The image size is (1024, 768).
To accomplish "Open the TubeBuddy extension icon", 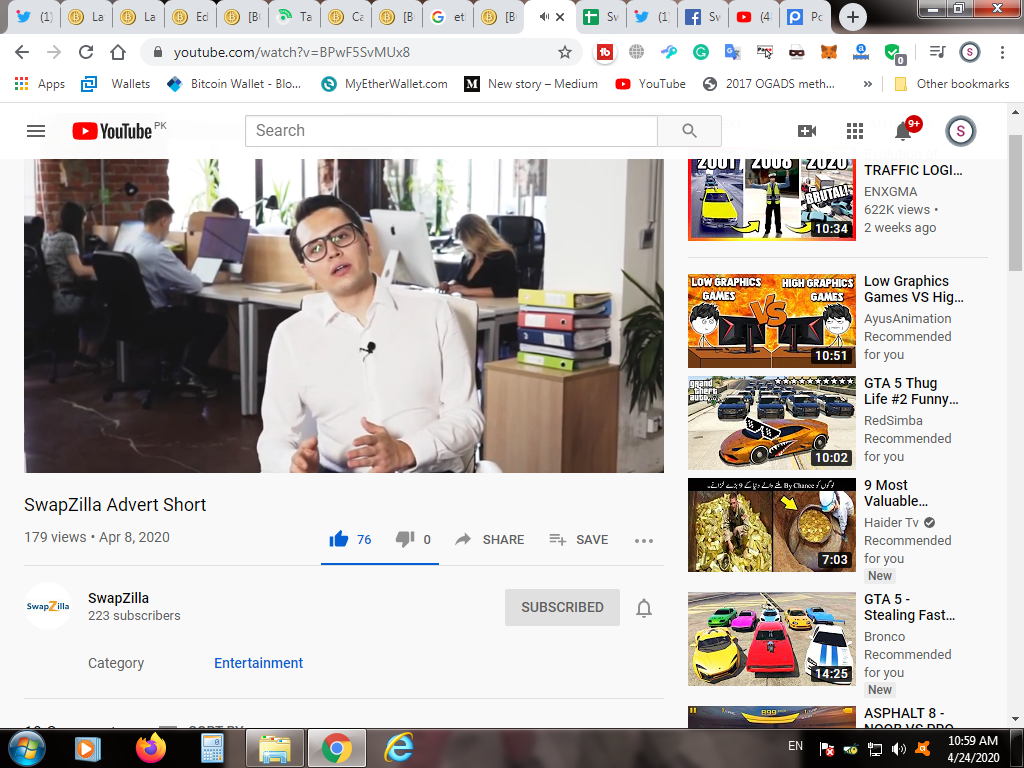I will coord(605,52).
